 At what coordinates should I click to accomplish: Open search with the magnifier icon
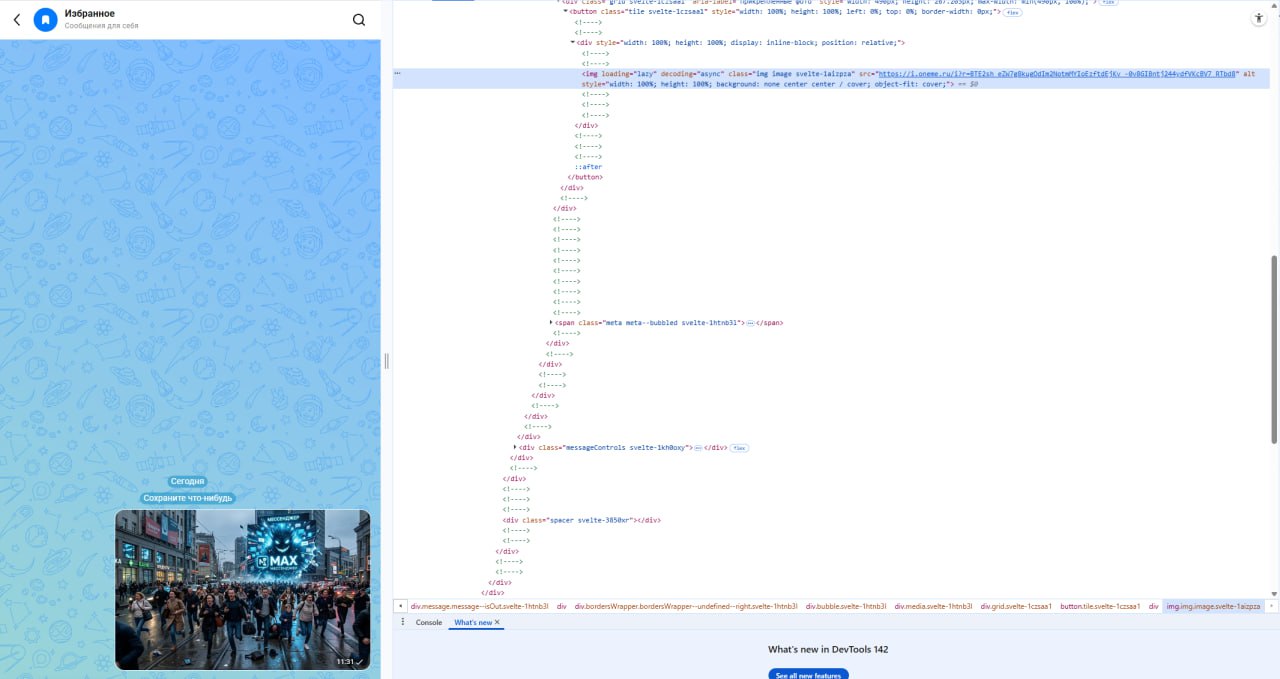[359, 20]
